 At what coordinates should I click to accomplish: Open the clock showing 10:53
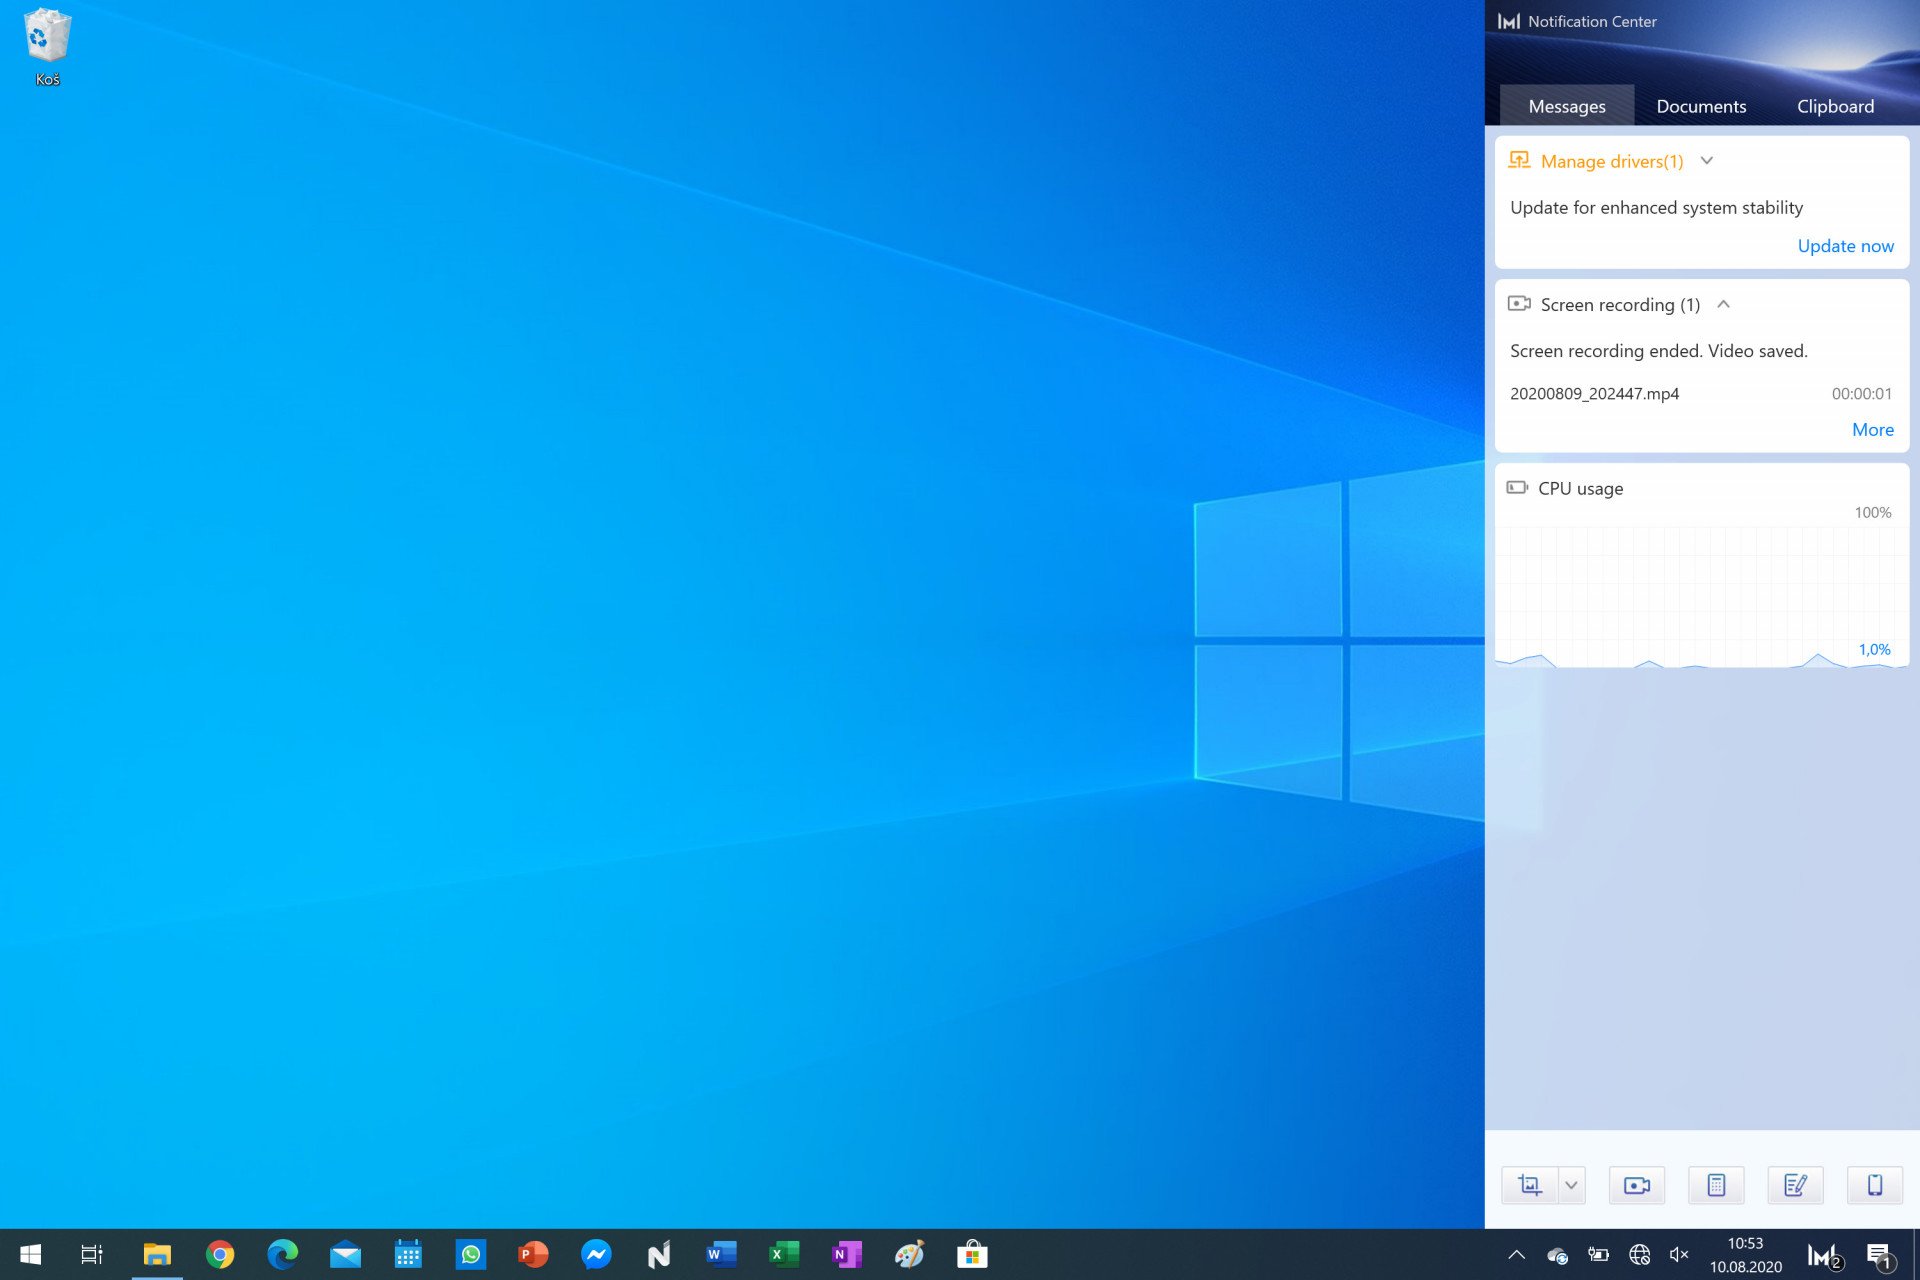[x=1745, y=1255]
